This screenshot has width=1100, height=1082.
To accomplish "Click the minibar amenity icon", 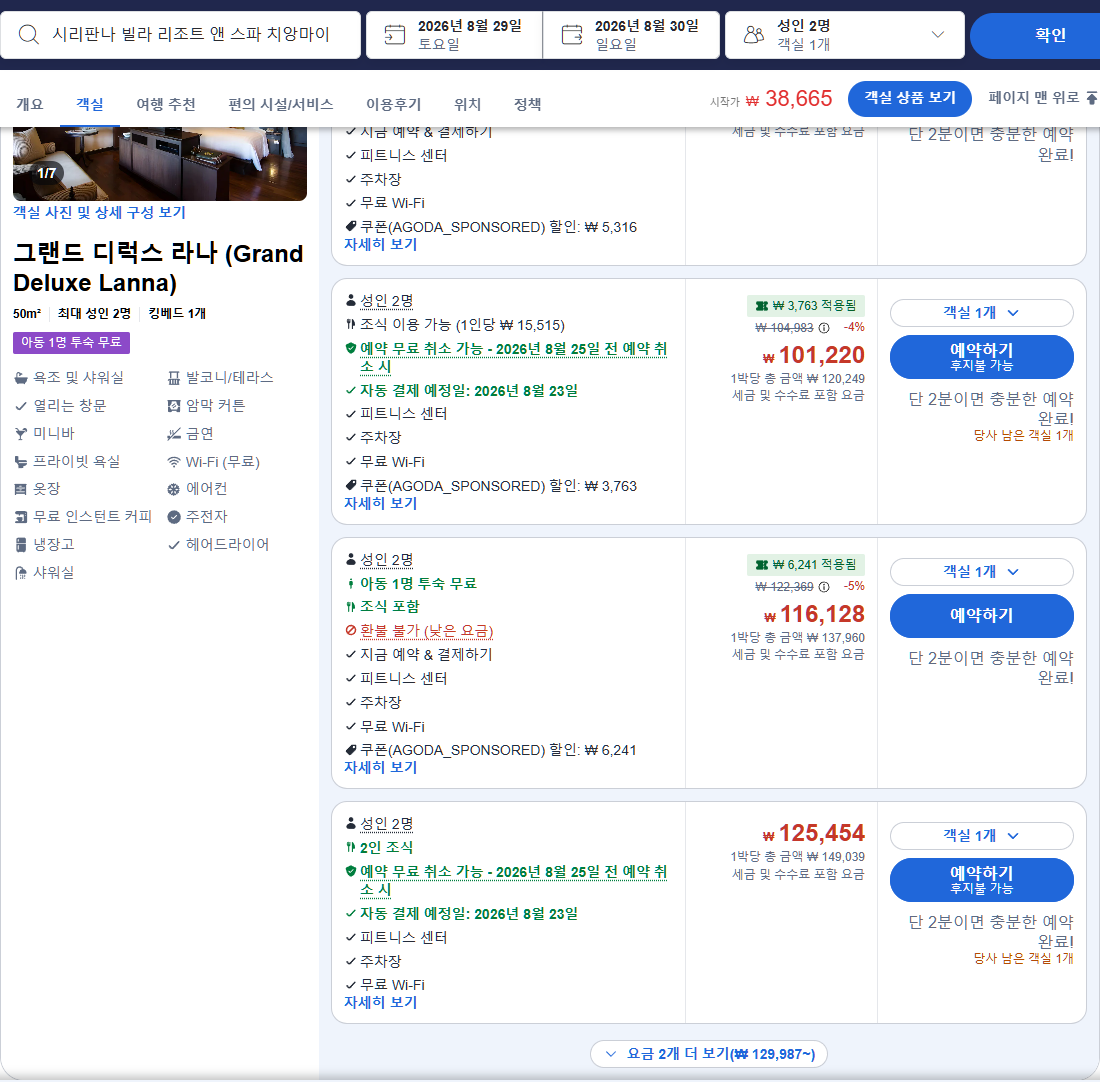I will [21, 434].
